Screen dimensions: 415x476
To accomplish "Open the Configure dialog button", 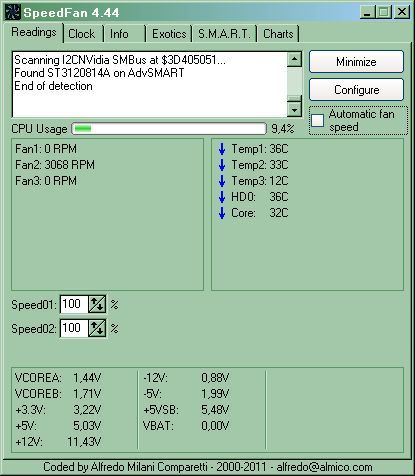I will point(356,90).
